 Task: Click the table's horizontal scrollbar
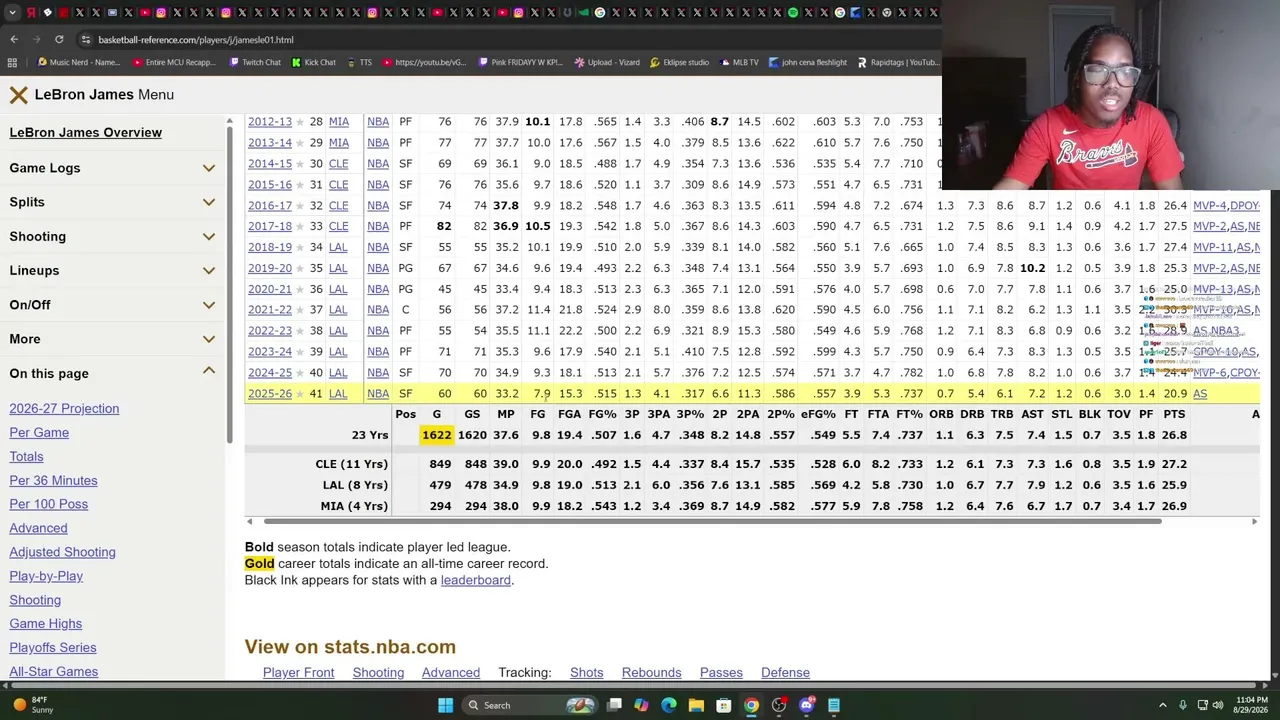click(712, 521)
